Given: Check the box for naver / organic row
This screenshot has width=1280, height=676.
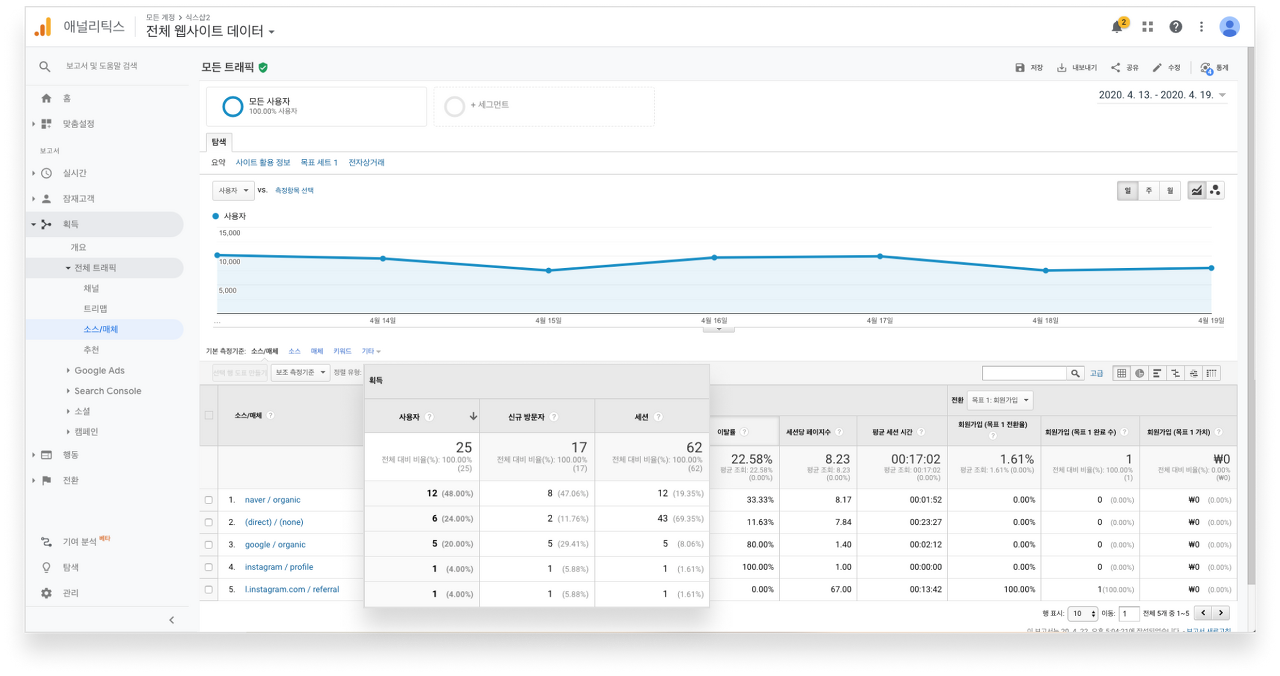Looking at the screenshot, I should [209, 500].
